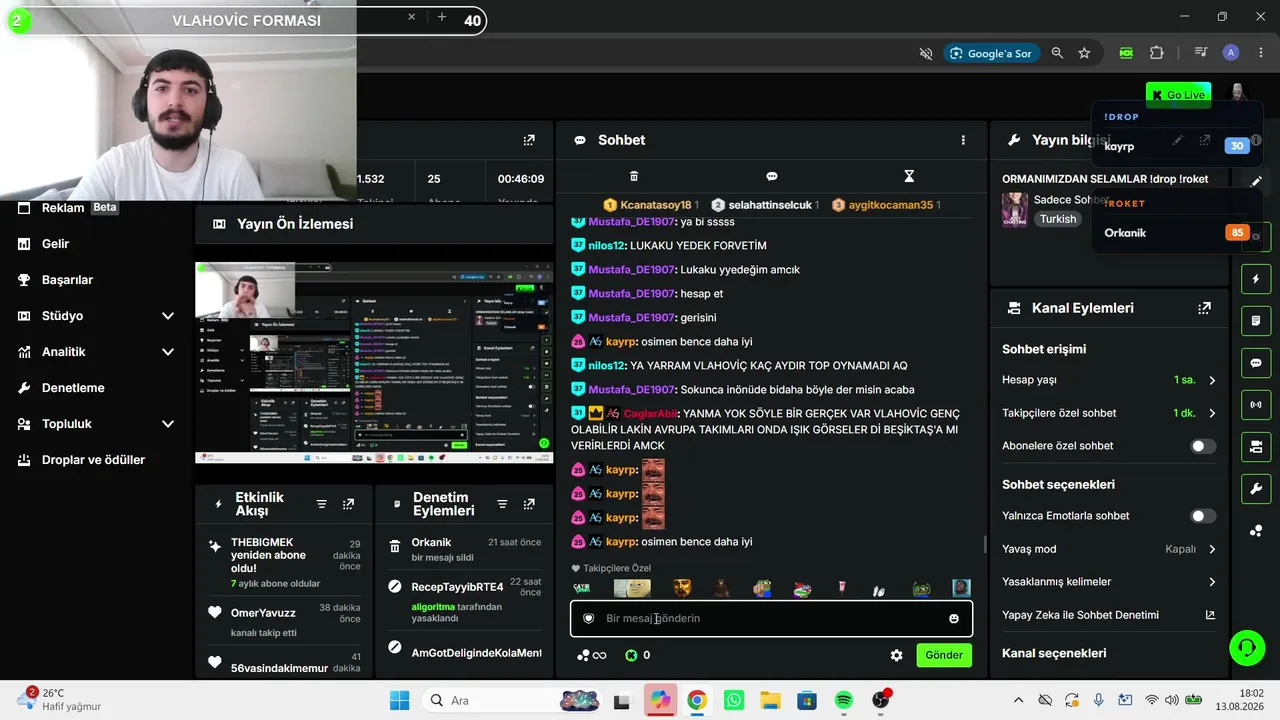
Task: Open Hesap yaşı setting options
Action: 1109,380
